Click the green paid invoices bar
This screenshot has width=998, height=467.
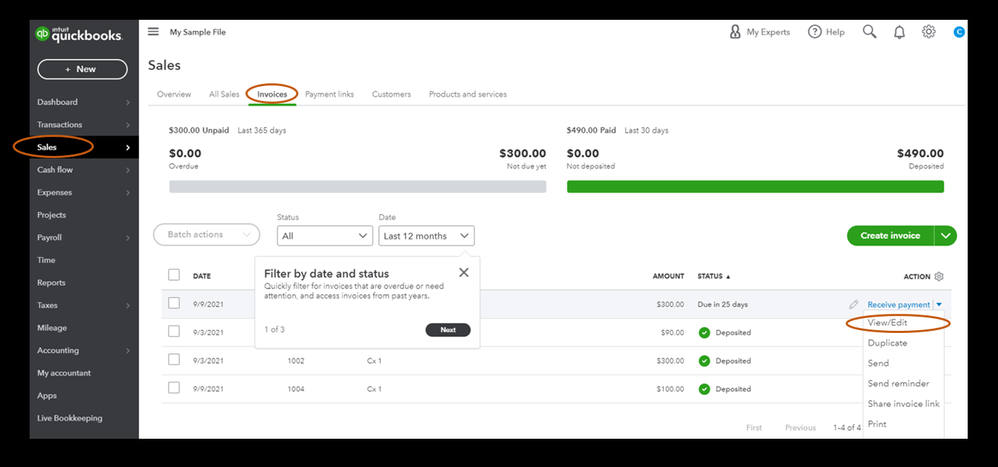tap(756, 186)
